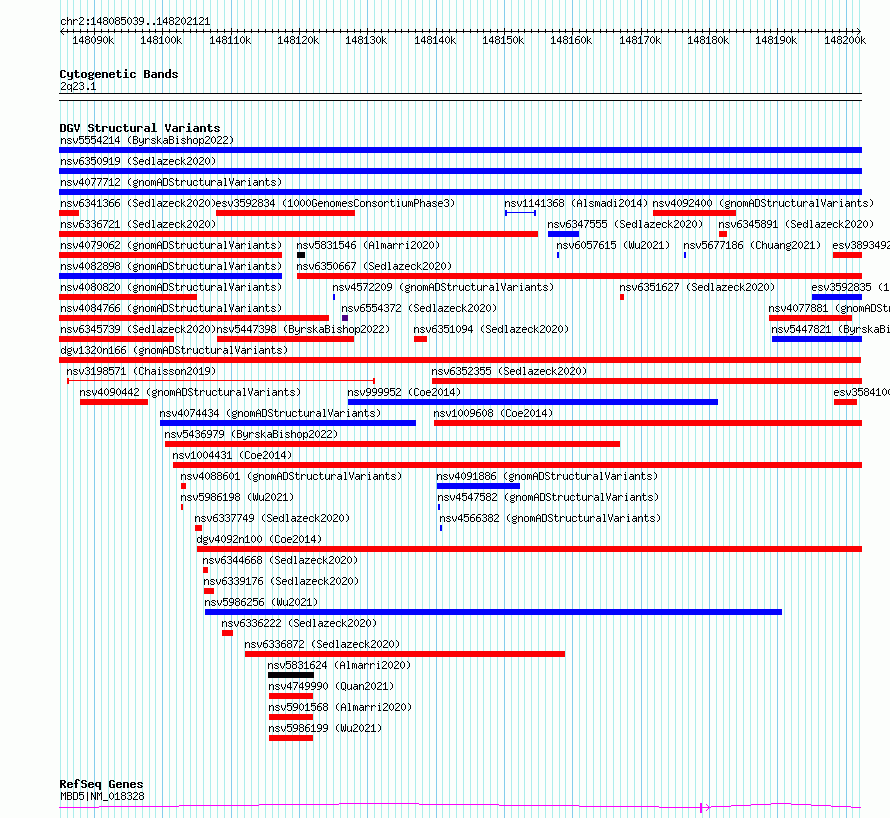Image resolution: width=890 pixels, height=818 pixels.
Task: Click the black bar of nsv5831624 (Almarri2020)
Action: tap(291, 675)
